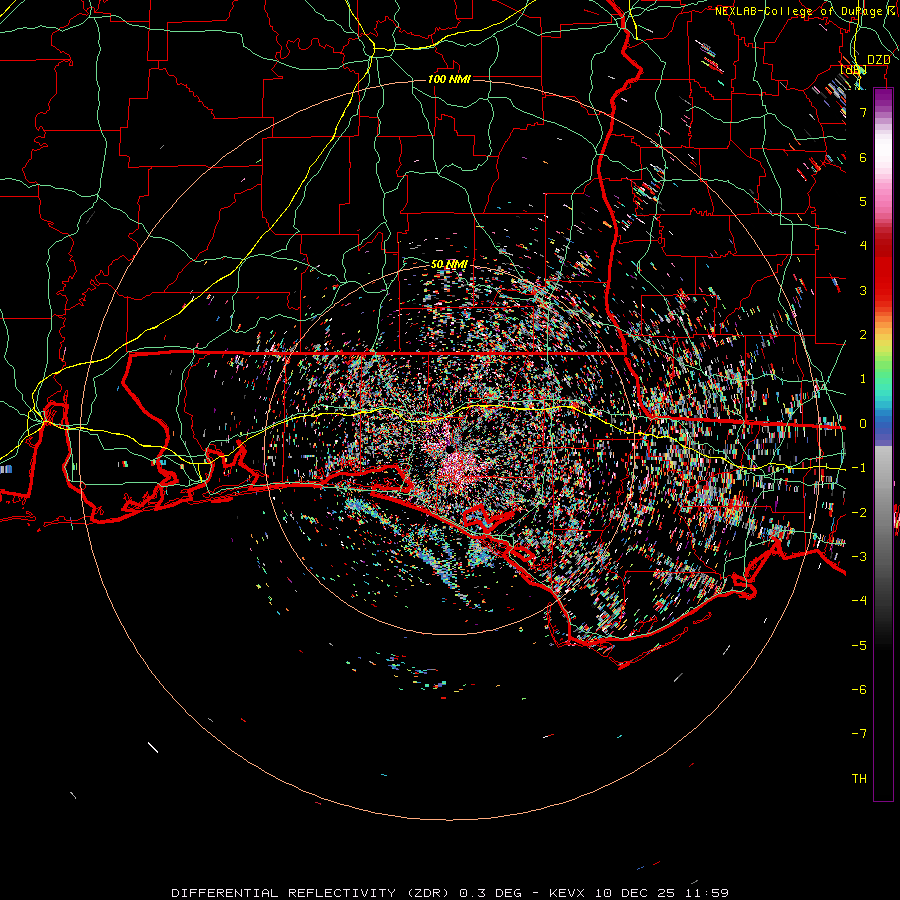This screenshot has width=900, height=900.
Task: Select the -5 value on the scale
Action: coord(859,646)
